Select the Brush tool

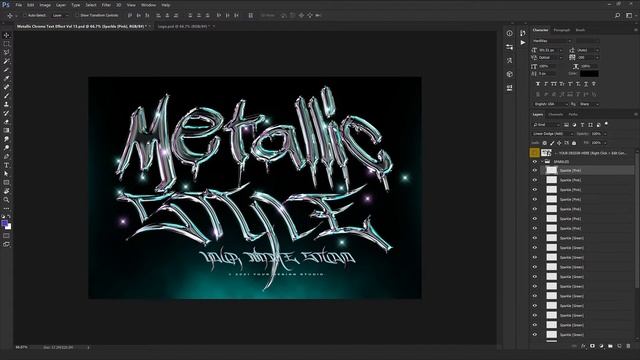click(7, 96)
